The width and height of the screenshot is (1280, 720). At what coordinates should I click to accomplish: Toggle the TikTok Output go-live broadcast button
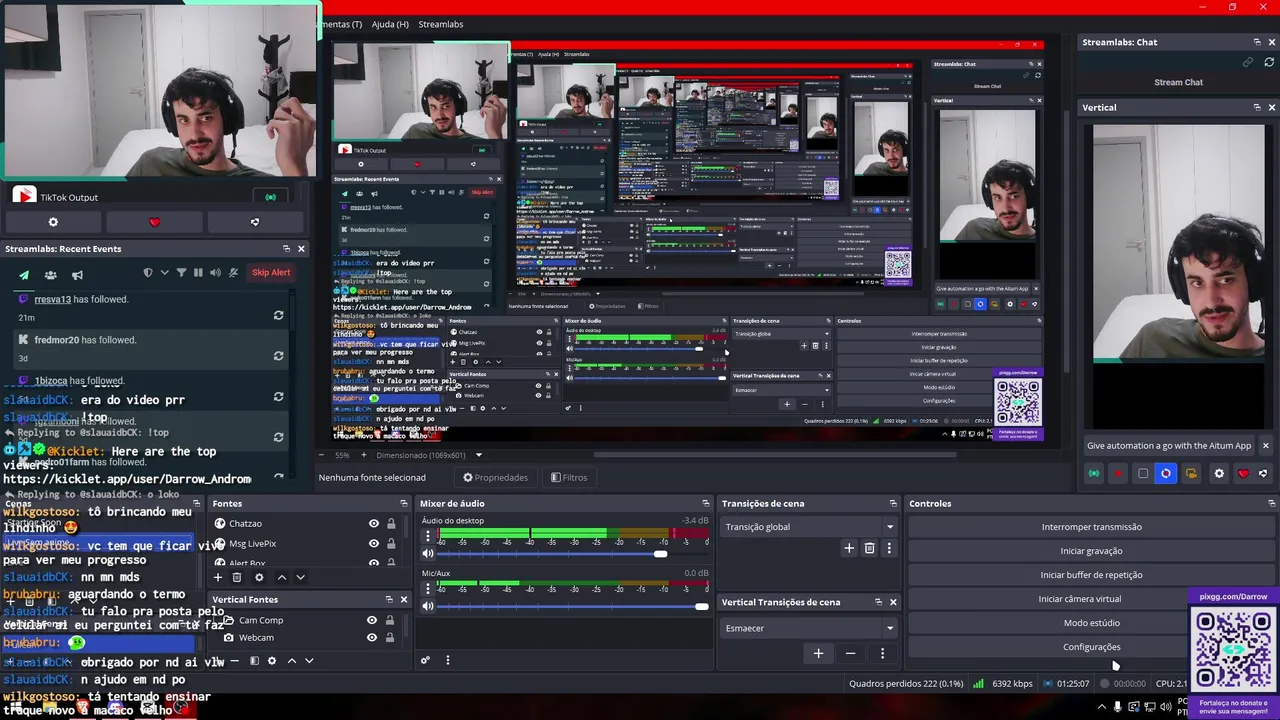coord(270,197)
